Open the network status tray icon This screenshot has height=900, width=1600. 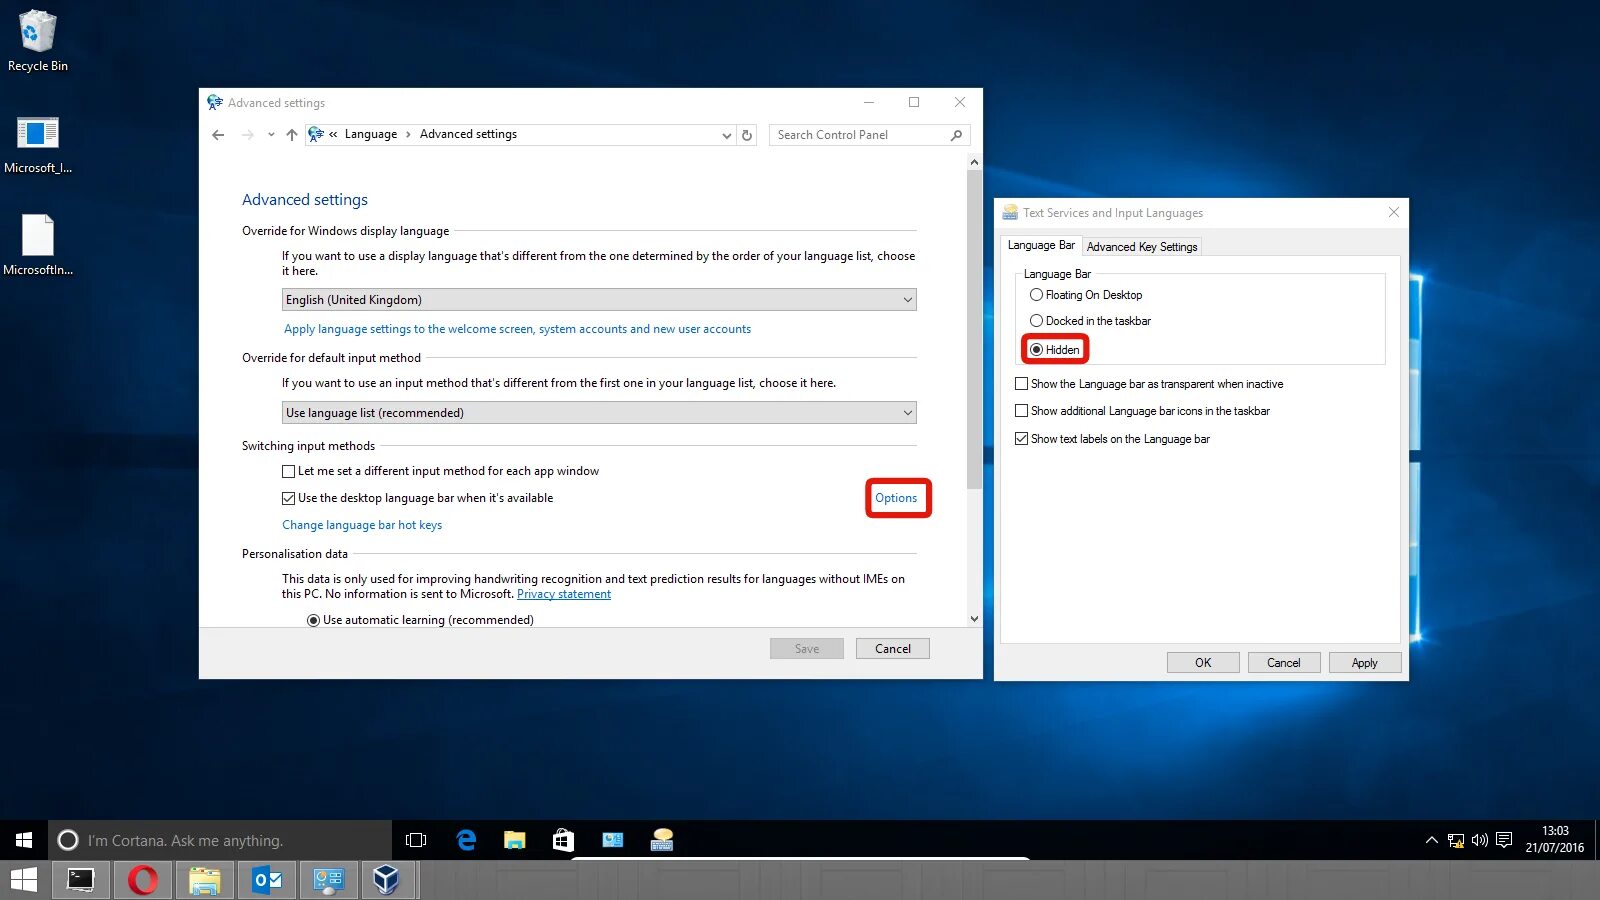[1456, 840]
